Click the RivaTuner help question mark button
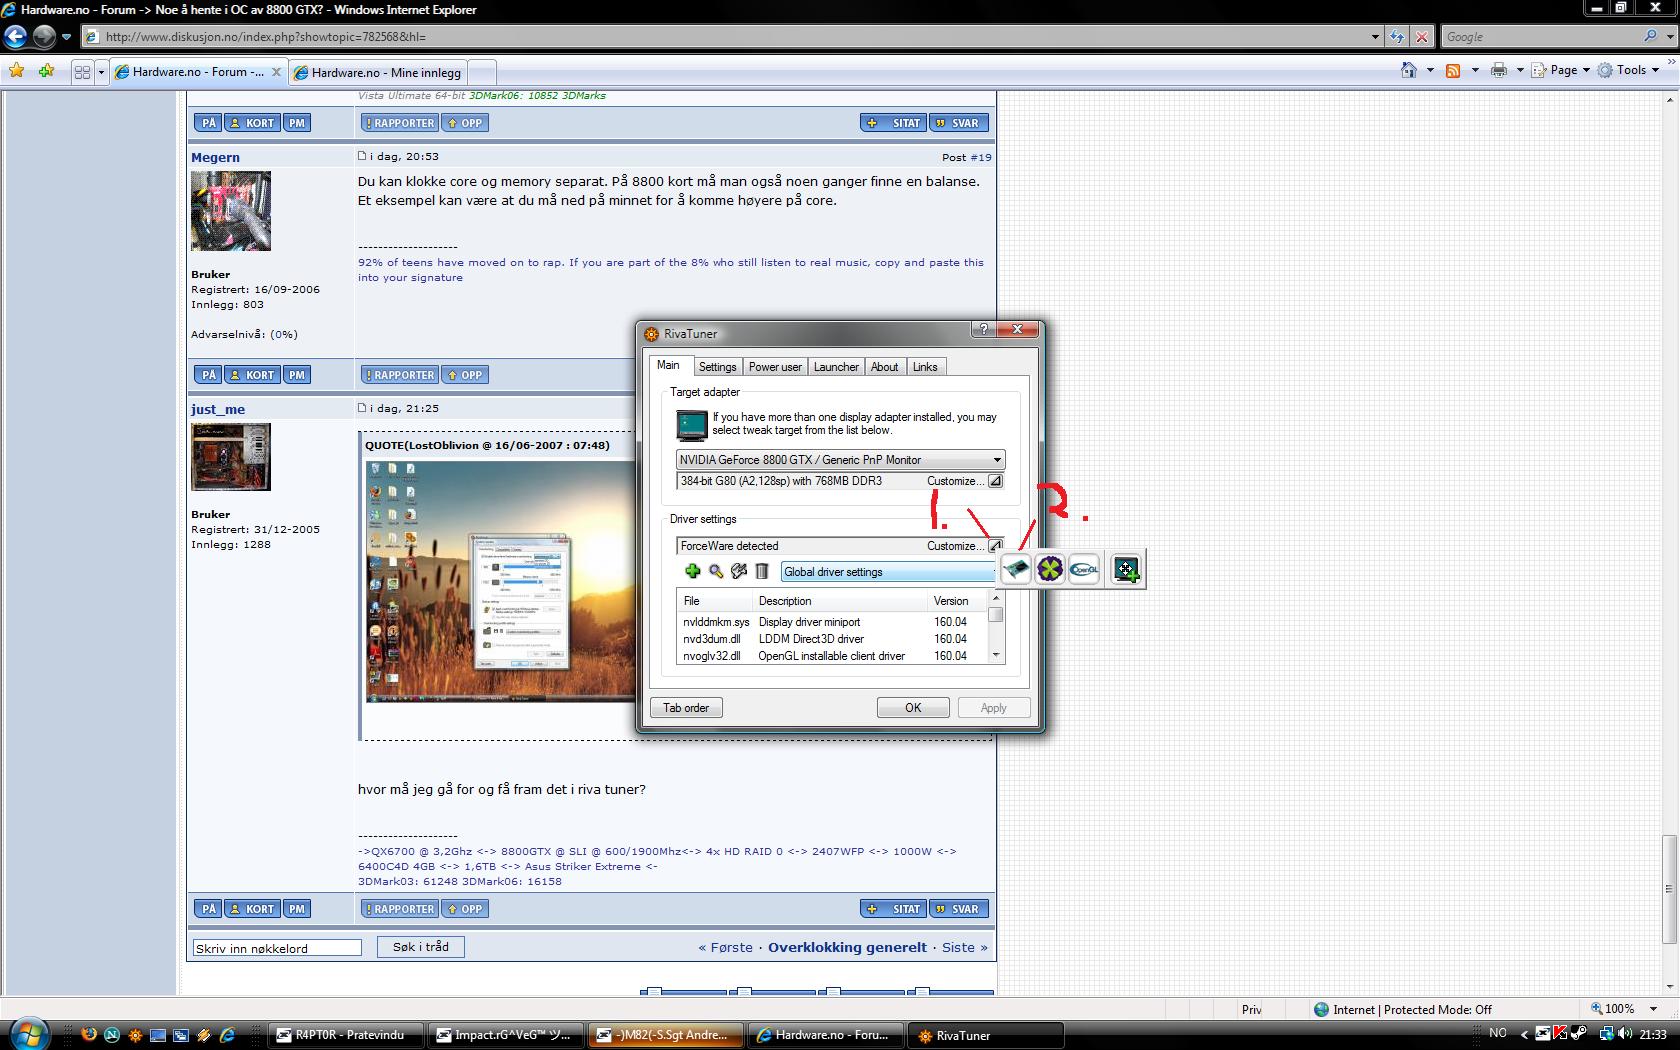The height and width of the screenshot is (1050, 1680). tap(983, 329)
